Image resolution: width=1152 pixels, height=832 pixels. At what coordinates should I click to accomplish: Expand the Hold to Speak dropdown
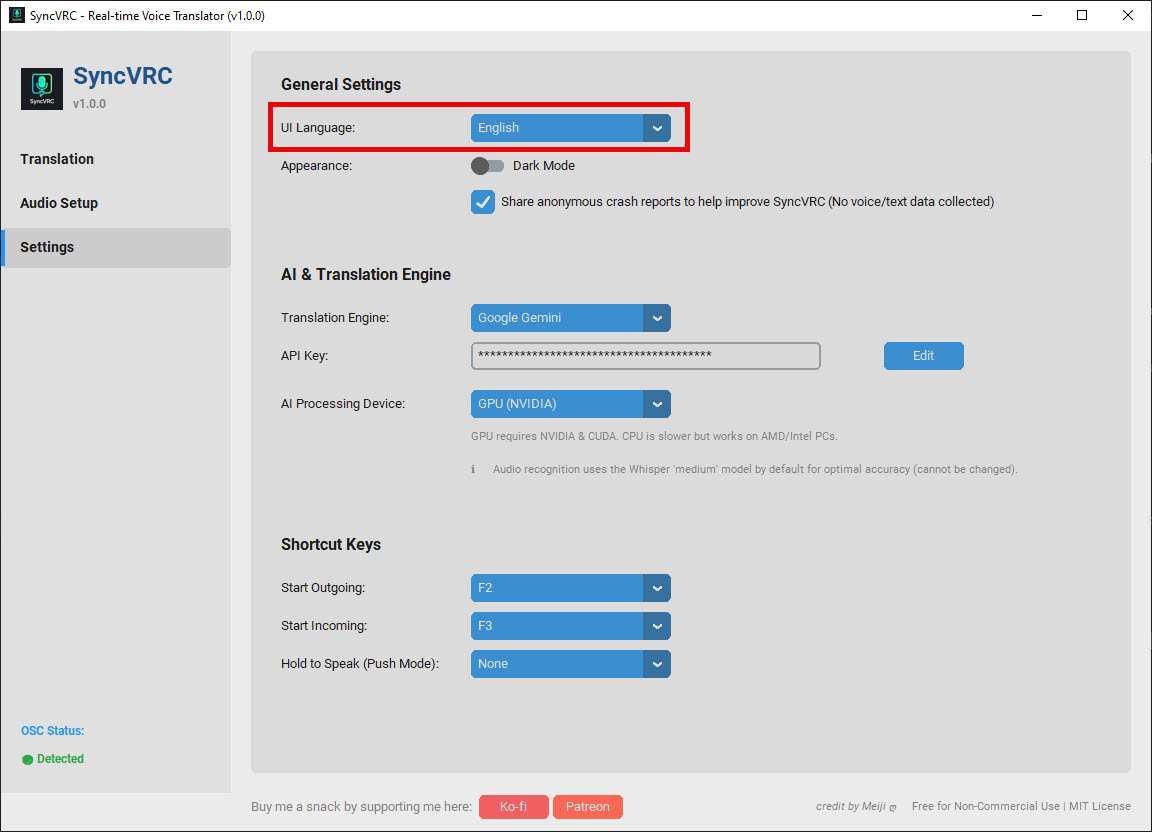tap(570, 664)
